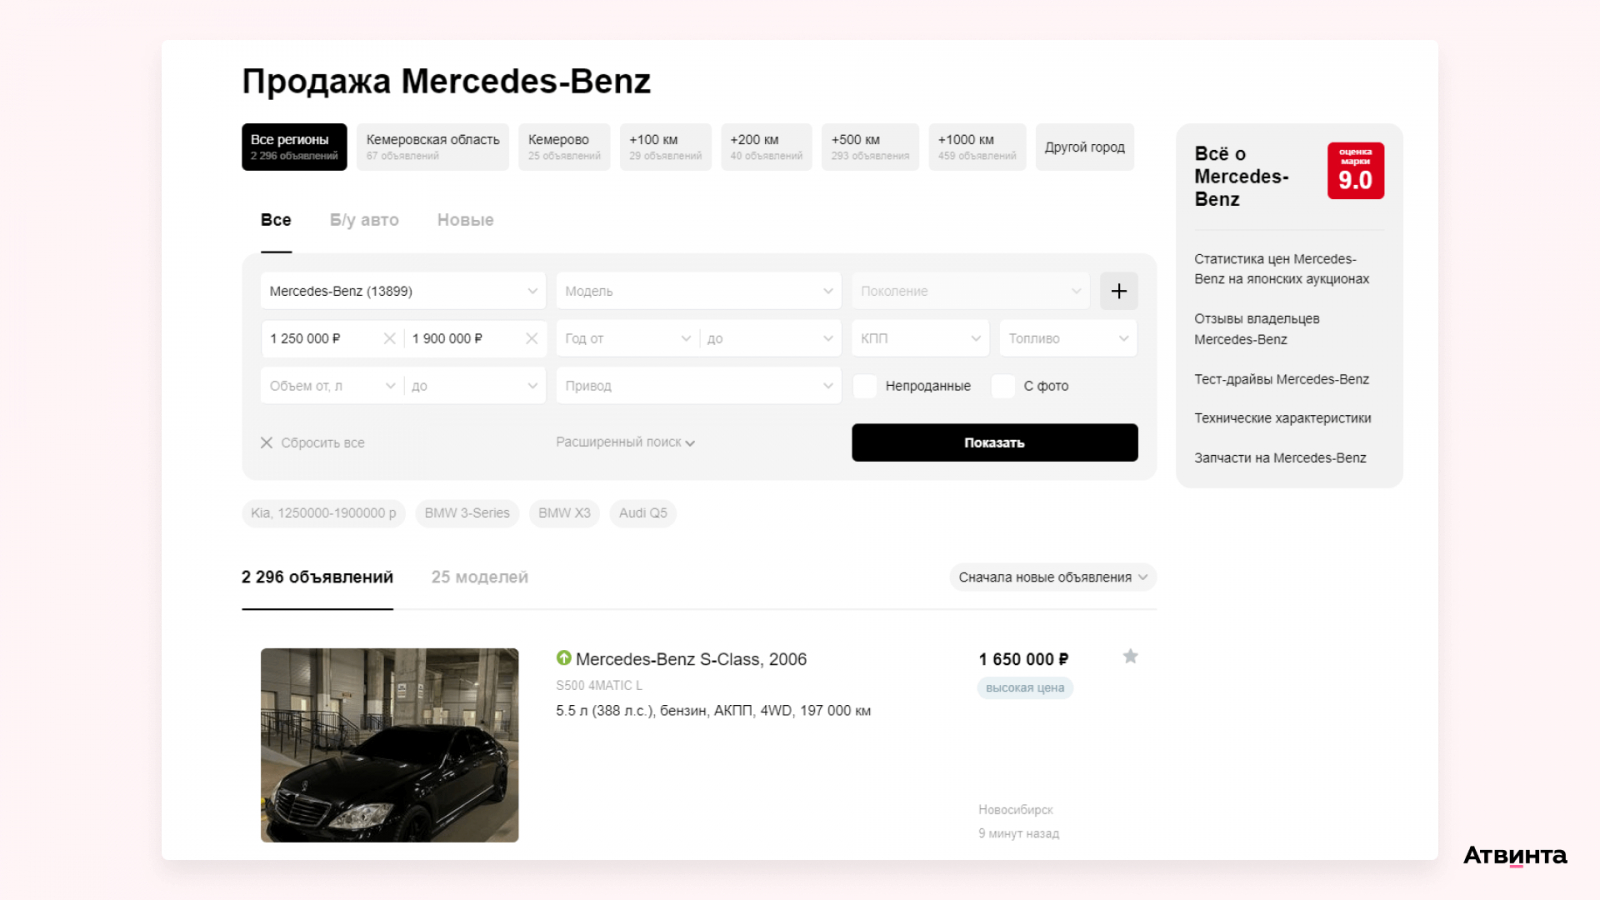Open the Модель dropdown
Viewport: 1600px width, 900px height.
[698, 291]
